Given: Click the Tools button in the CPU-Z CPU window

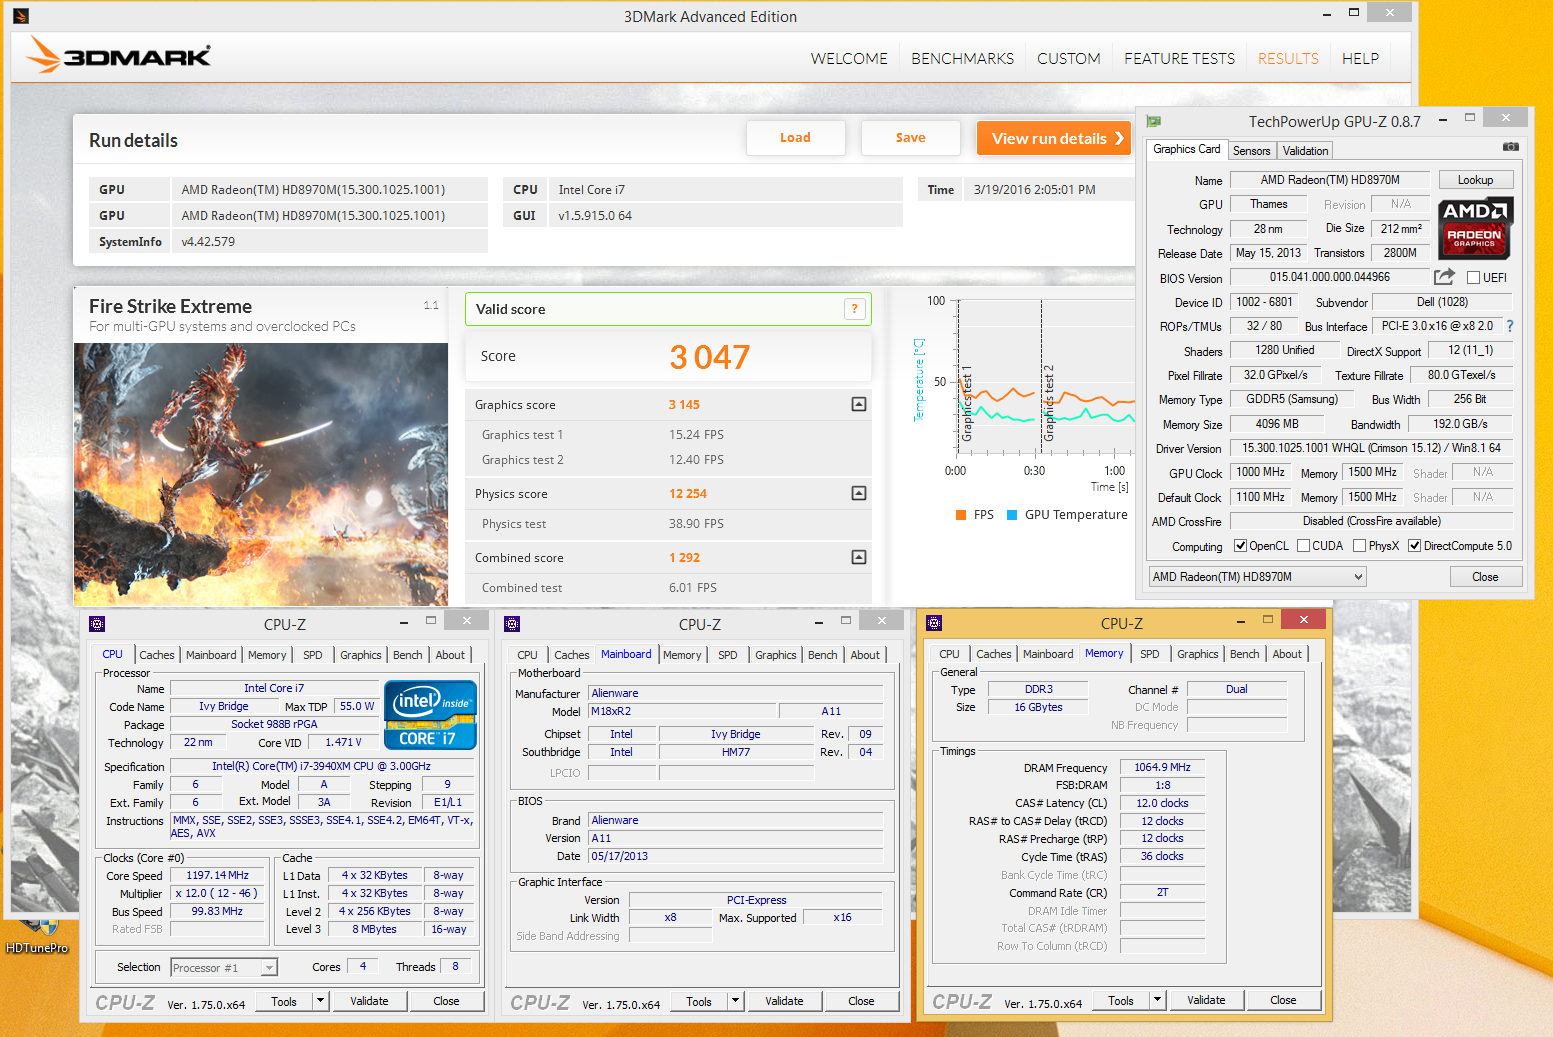Looking at the screenshot, I should tap(285, 1001).
